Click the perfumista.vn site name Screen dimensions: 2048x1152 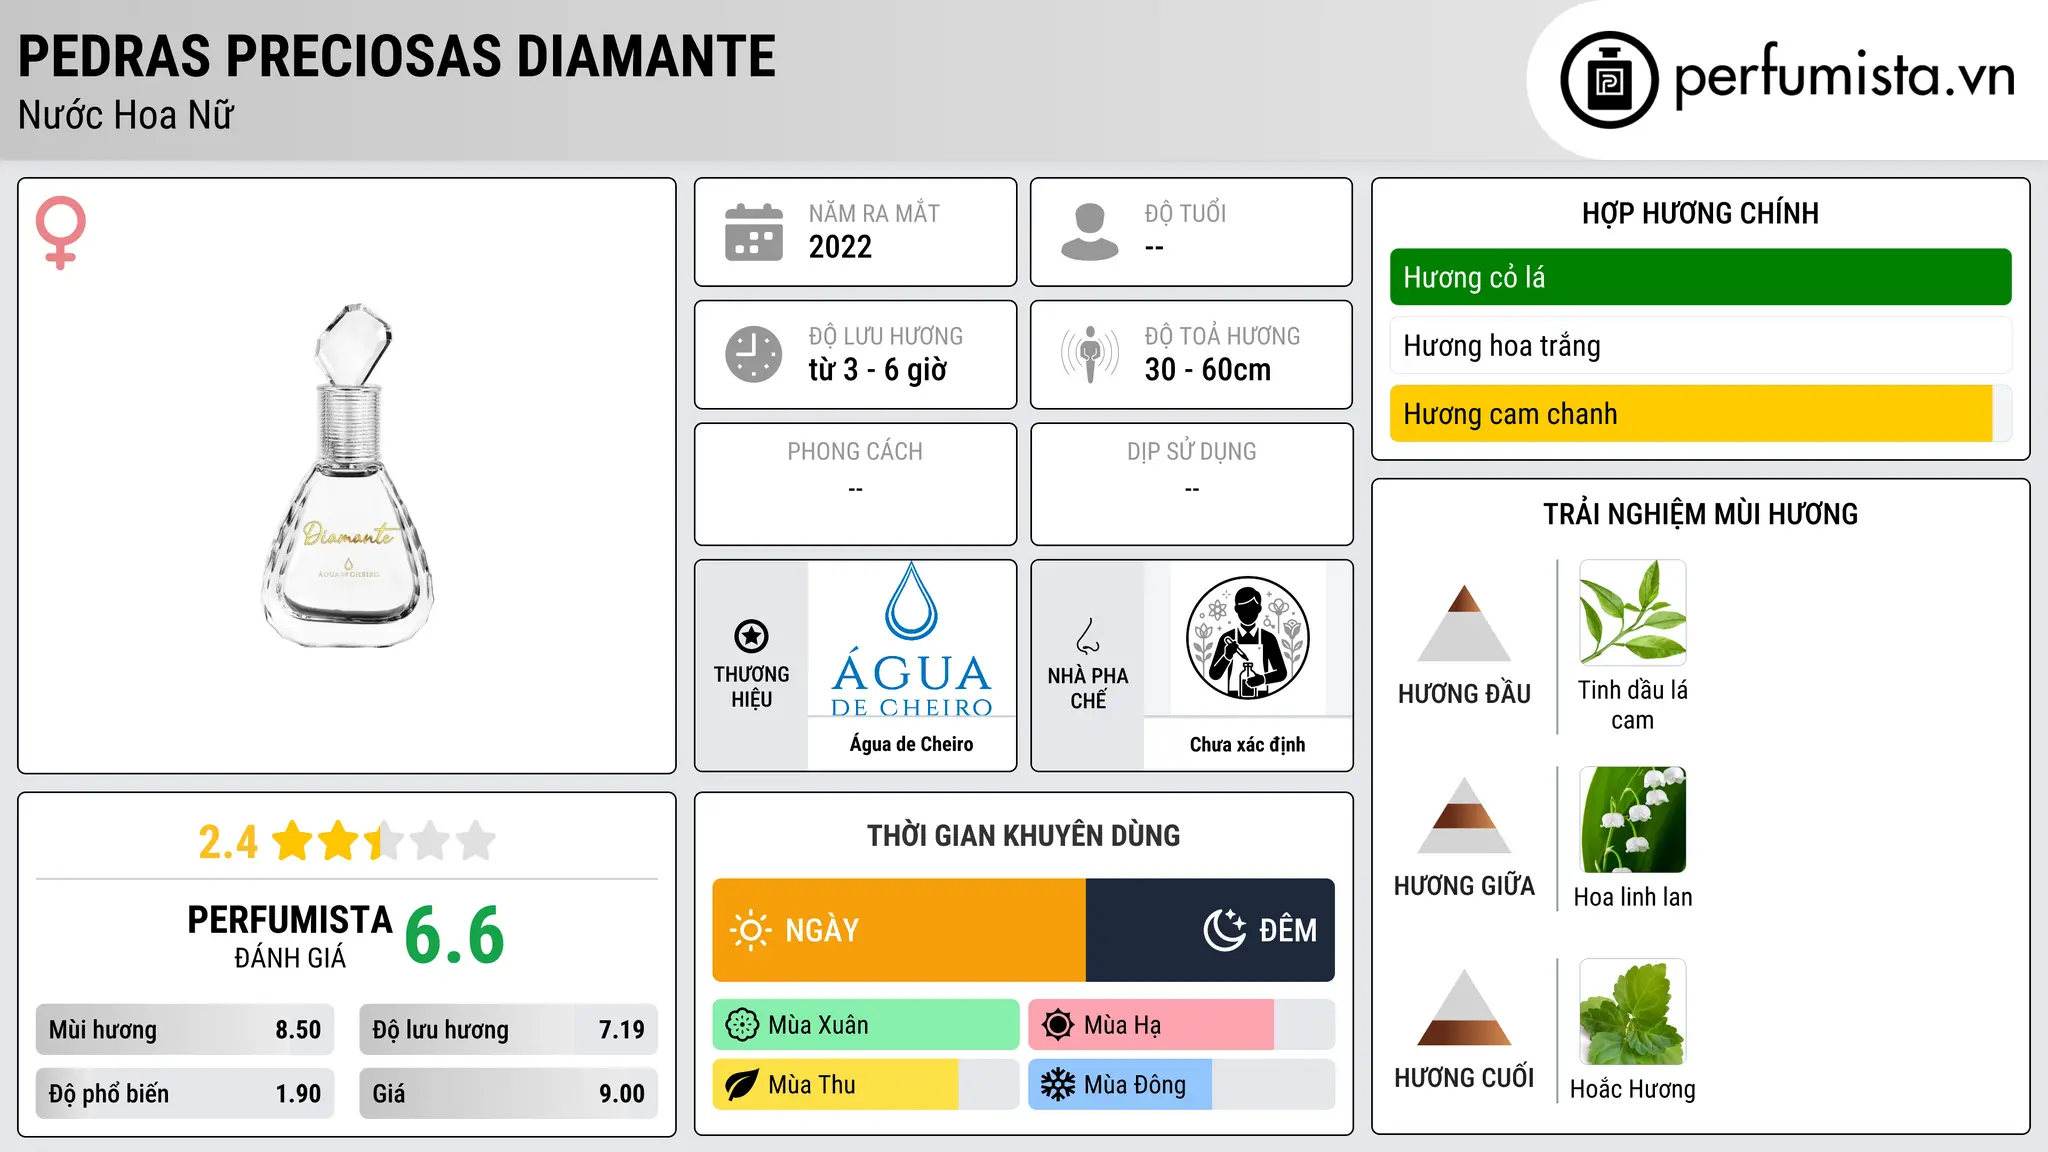click(x=1845, y=76)
